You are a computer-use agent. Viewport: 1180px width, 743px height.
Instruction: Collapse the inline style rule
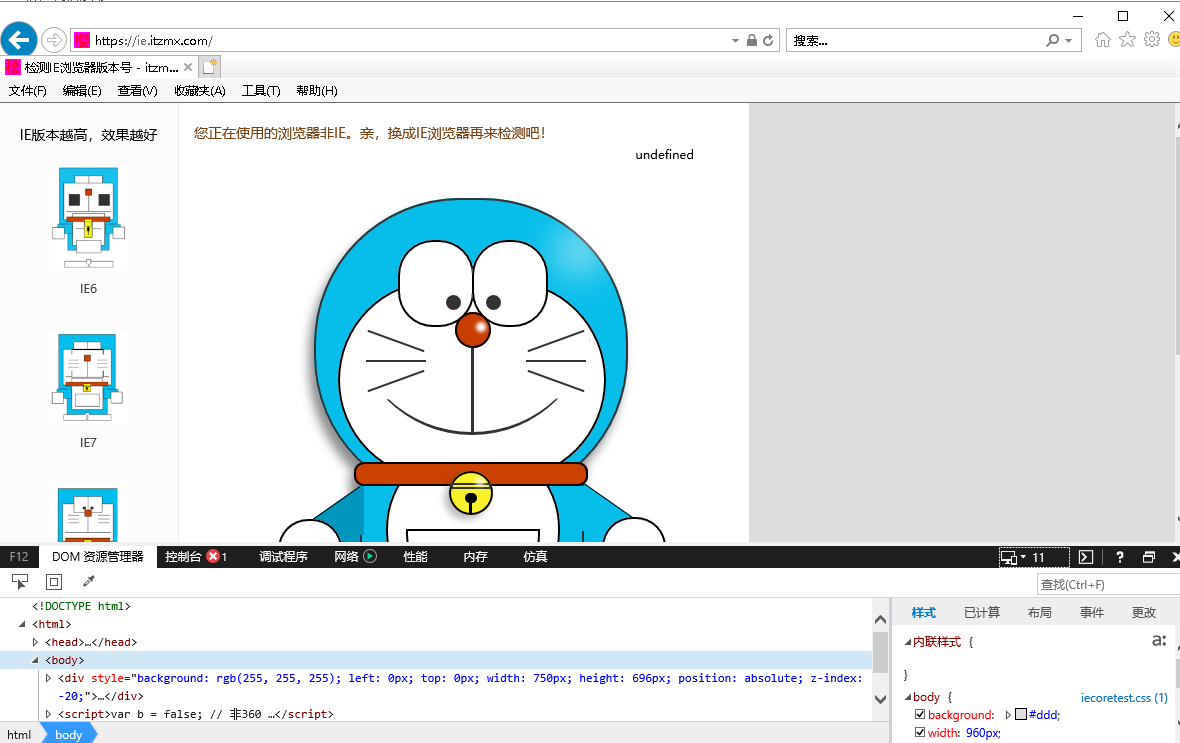[x=908, y=642]
